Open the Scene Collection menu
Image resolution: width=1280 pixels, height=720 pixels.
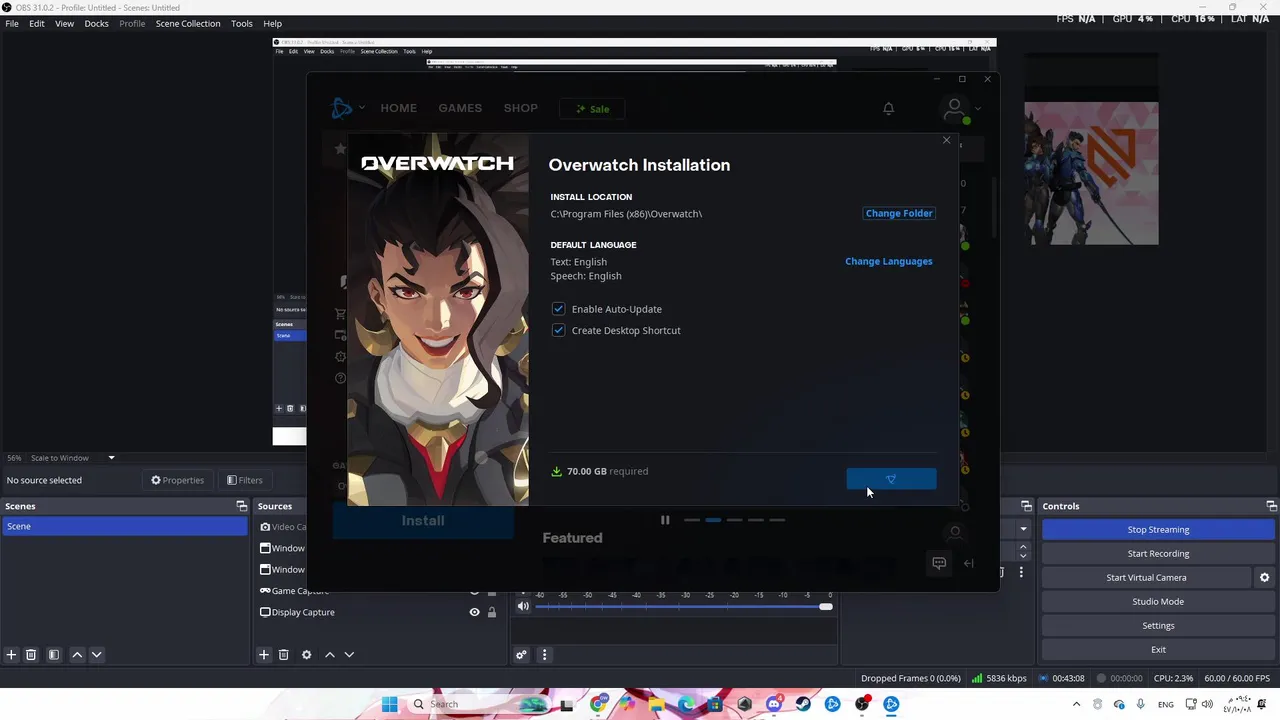(x=188, y=23)
